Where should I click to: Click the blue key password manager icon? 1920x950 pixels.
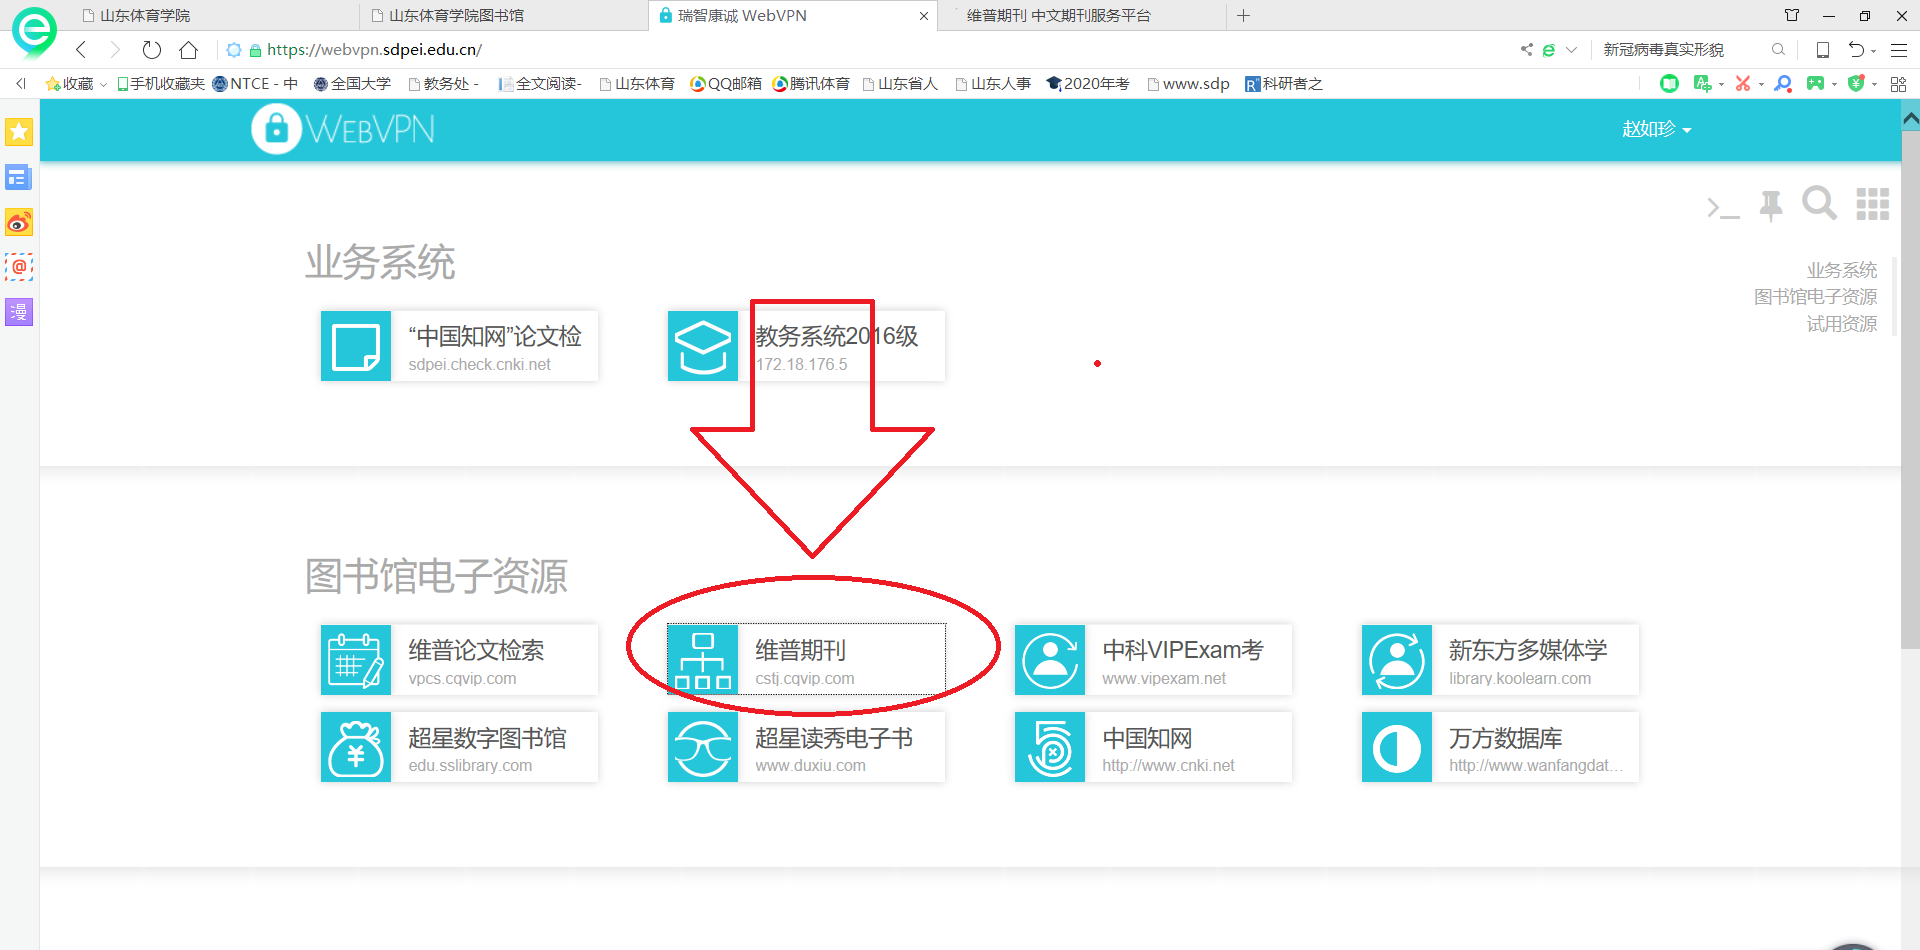(x=1783, y=84)
